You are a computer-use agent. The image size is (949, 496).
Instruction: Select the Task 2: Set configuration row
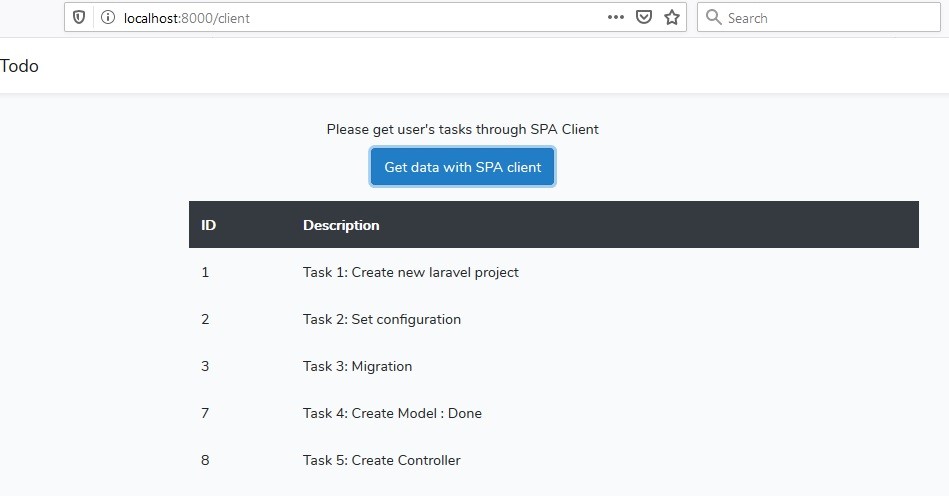[x=554, y=319]
